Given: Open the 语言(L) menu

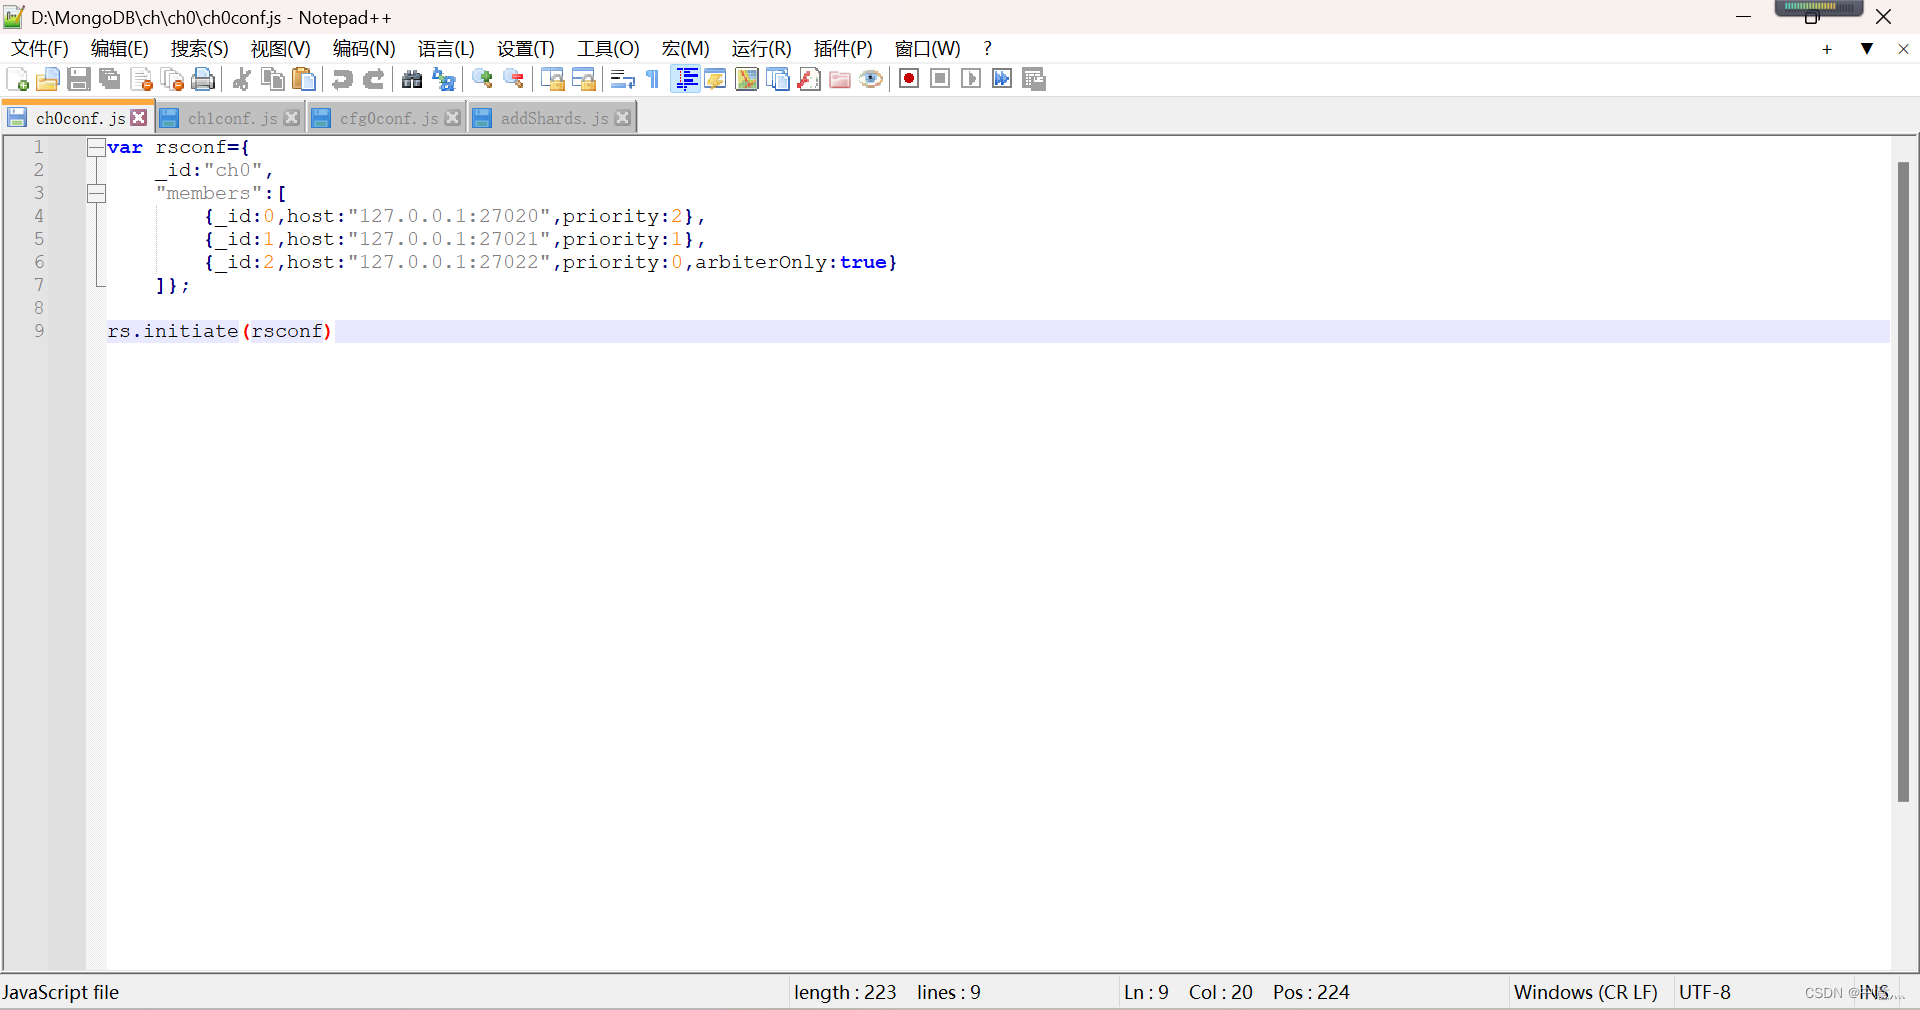Looking at the screenshot, I should click(446, 49).
